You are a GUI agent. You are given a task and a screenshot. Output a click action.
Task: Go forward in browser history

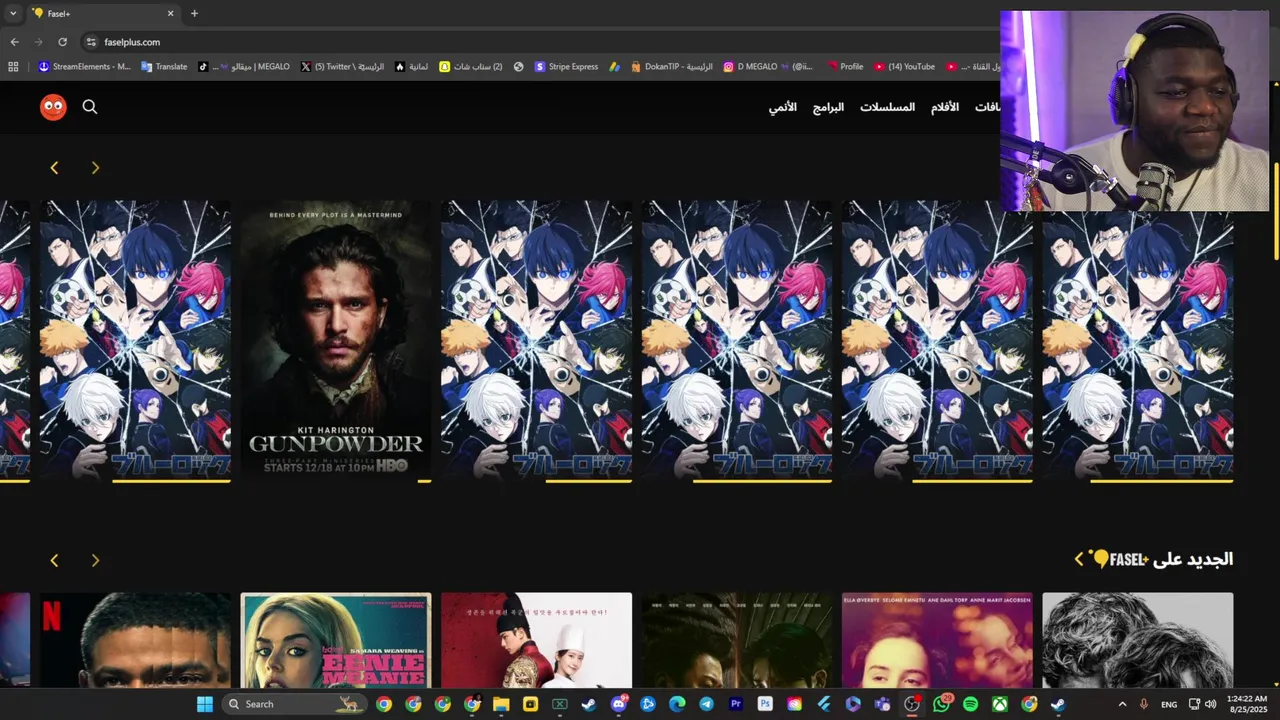tap(38, 42)
